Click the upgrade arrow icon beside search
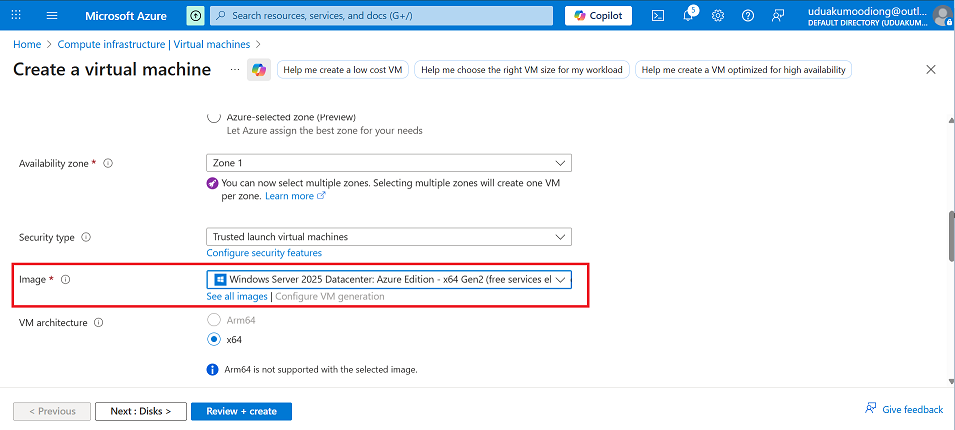This screenshot has height=430, width=955. (195, 16)
